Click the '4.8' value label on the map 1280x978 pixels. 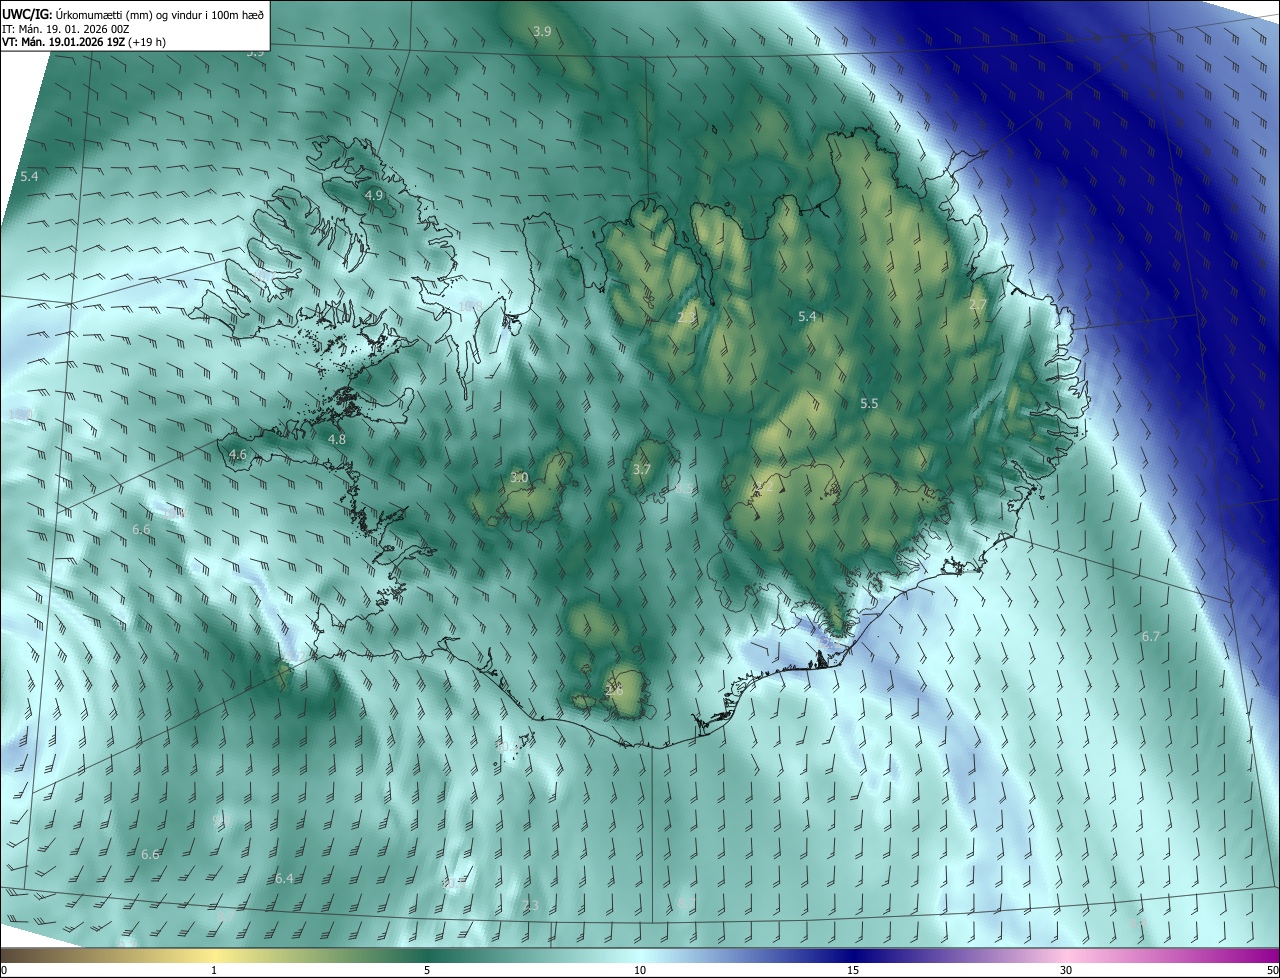pyautogui.click(x=337, y=439)
